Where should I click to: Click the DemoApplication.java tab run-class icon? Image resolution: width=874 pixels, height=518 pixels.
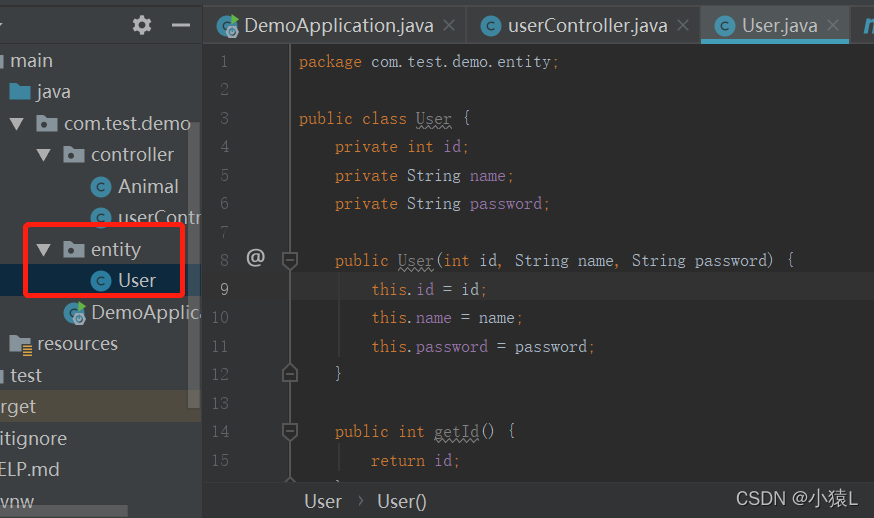point(227,26)
